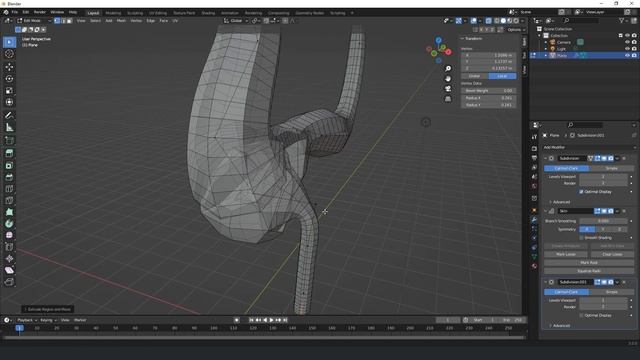Click the Mark Loose button
Screen dimensions: 640x360
tap(566, 254)
